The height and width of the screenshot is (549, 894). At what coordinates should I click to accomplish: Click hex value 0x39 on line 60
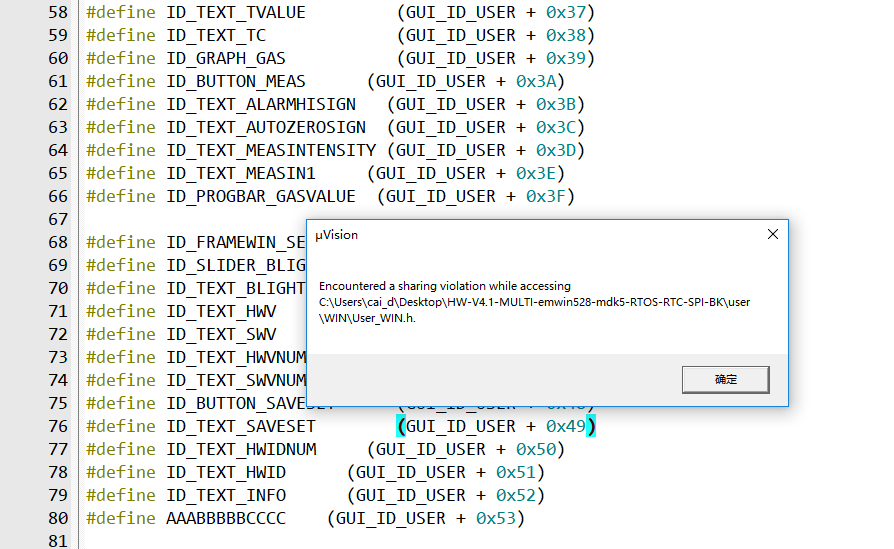pos(566,58)
